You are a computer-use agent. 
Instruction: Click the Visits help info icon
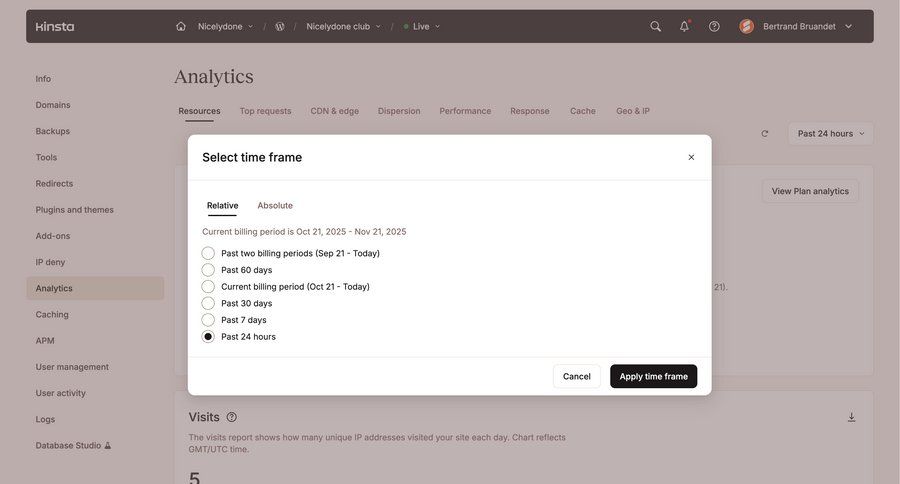click(231, 417)
